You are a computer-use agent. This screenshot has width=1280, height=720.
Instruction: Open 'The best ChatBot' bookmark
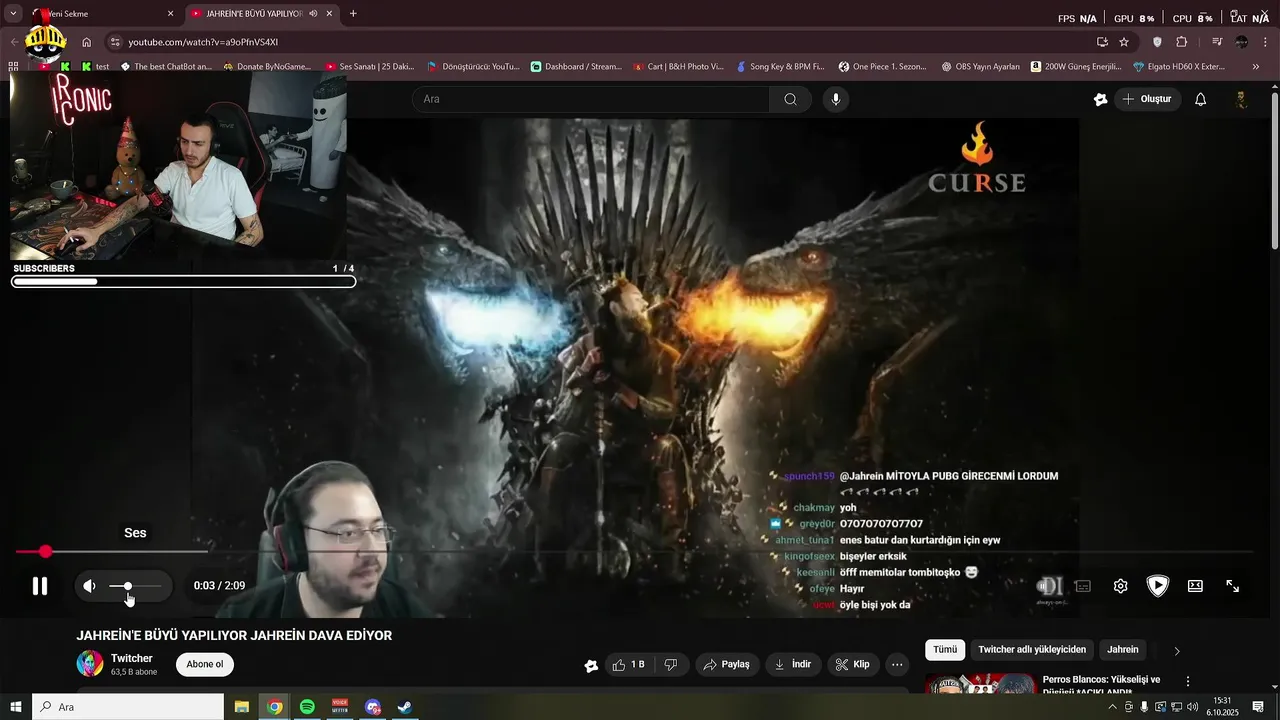pos(166,67)
